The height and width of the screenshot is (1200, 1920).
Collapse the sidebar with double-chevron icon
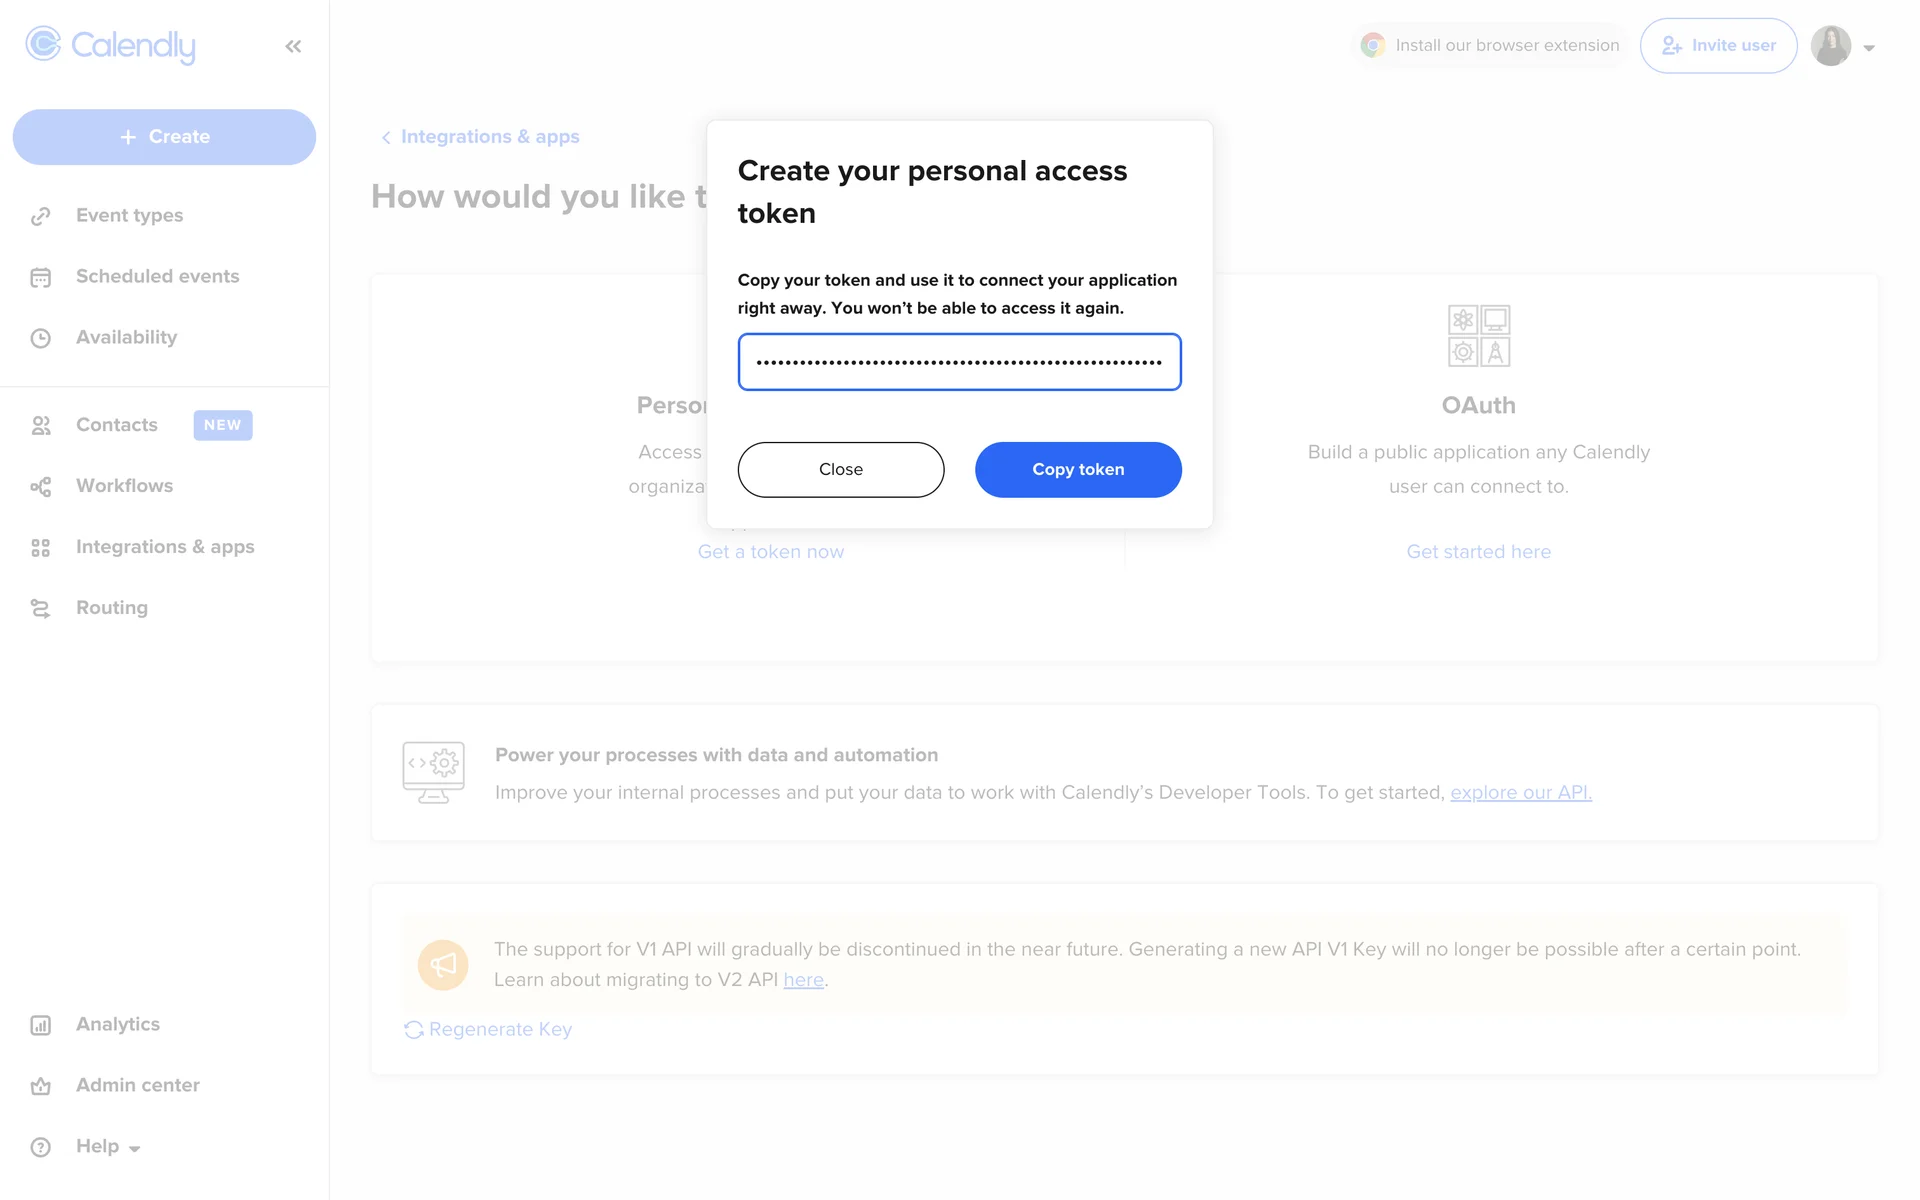pos(293,46)
